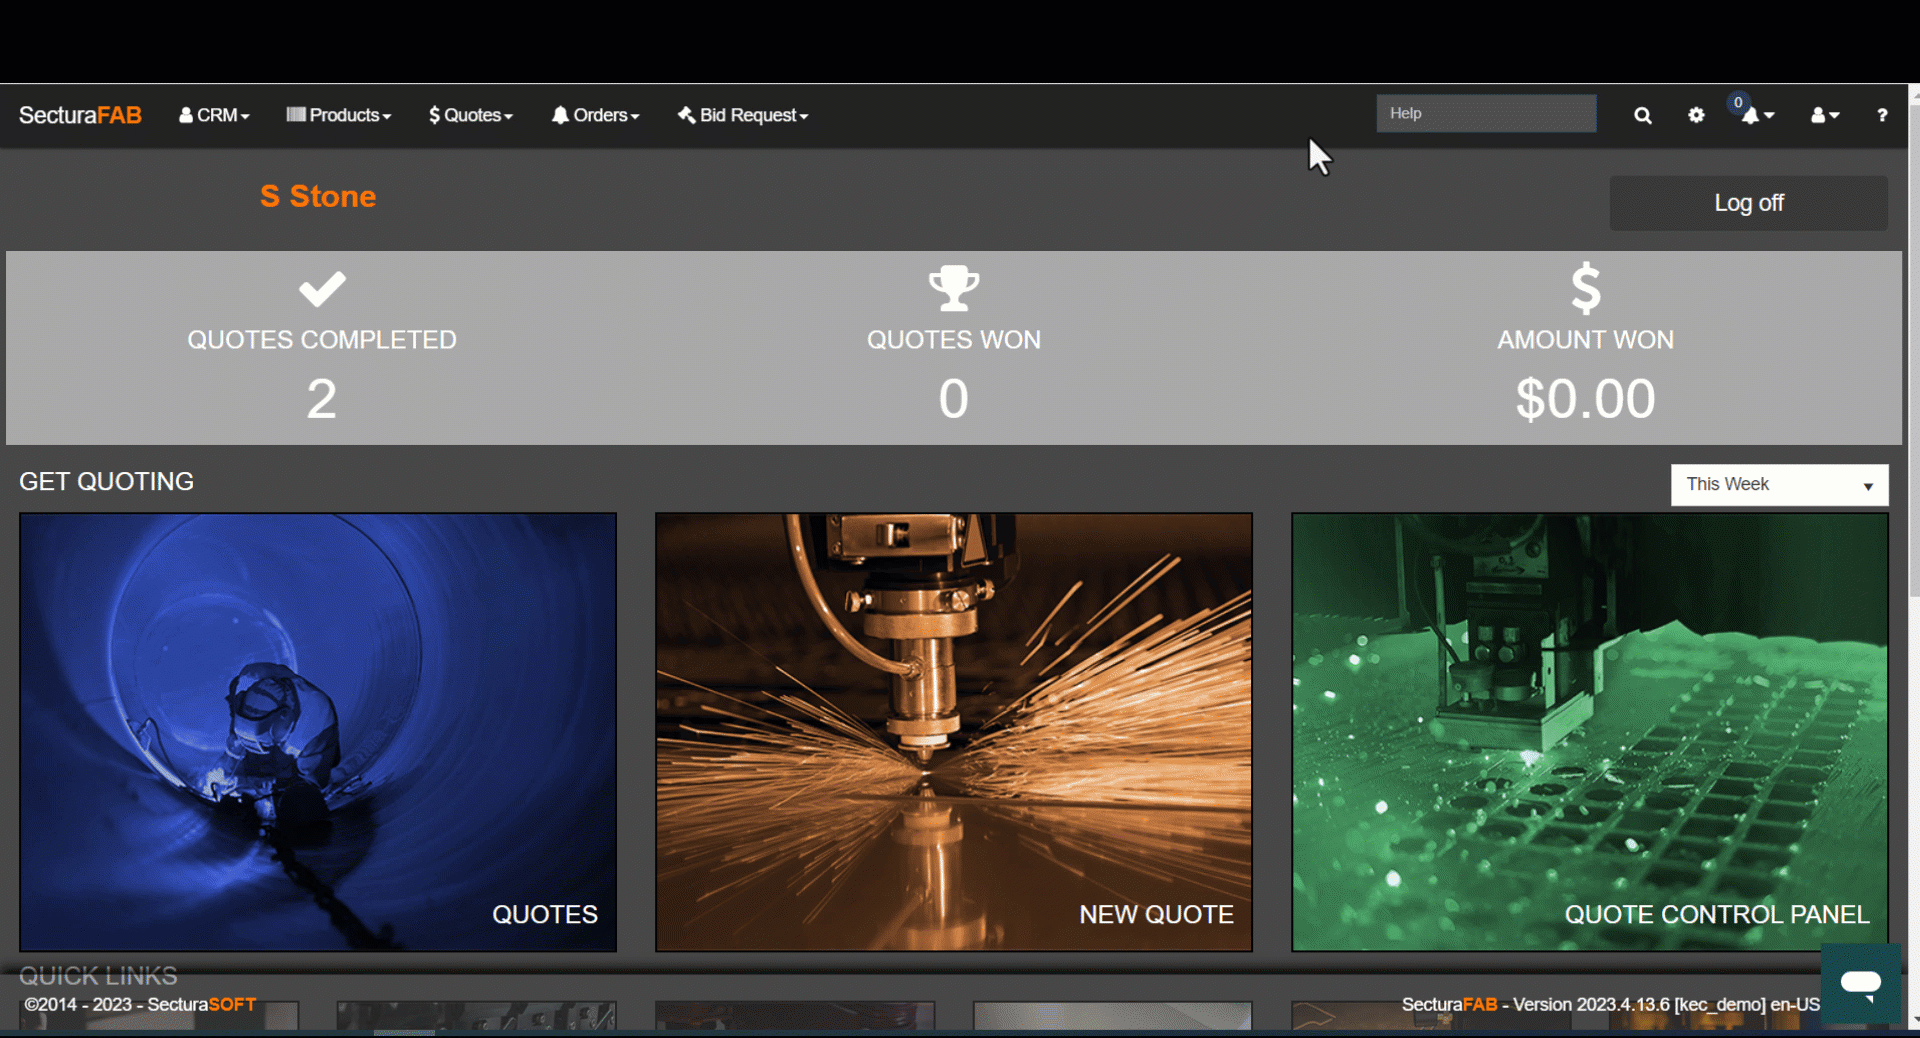The width and height of the screenshot is (1920, 1038).
Task: Open the Bid Request menu
Action: [x=743, y=116]
